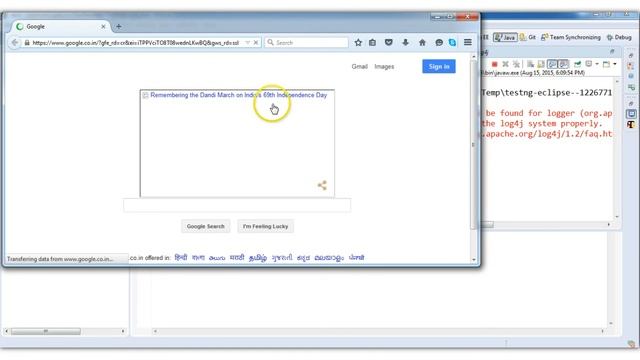Switch Google to മലയാളം language

329,258
